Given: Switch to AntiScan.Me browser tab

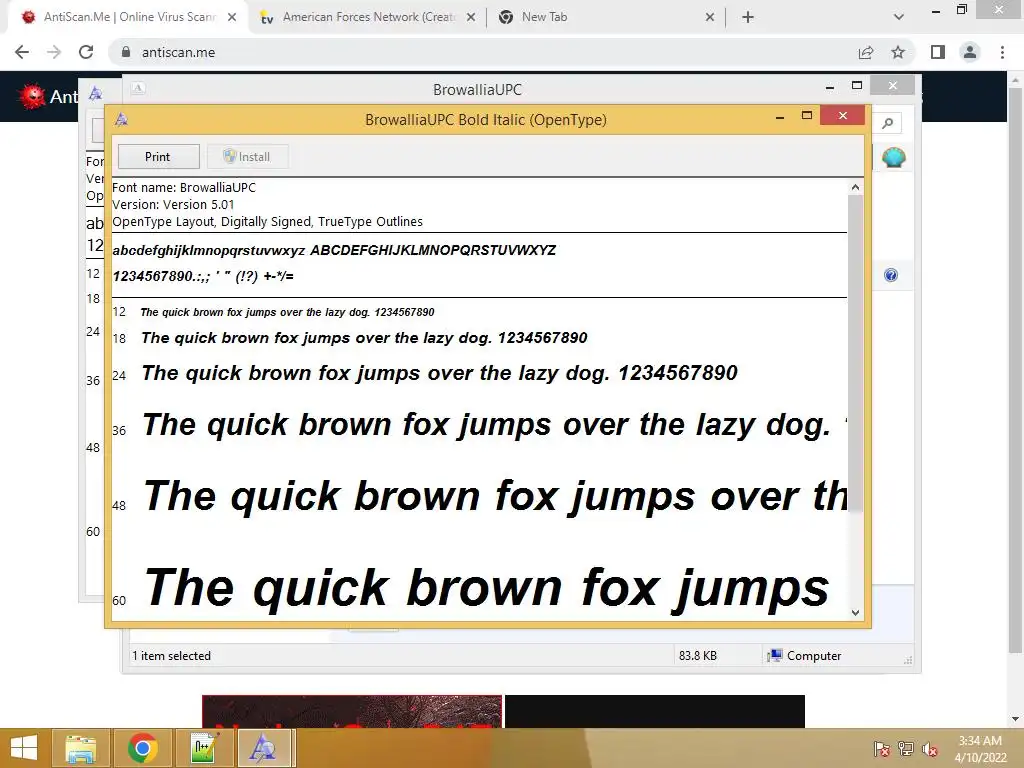Looking at the screenshot, I should (x=128, y=17).
